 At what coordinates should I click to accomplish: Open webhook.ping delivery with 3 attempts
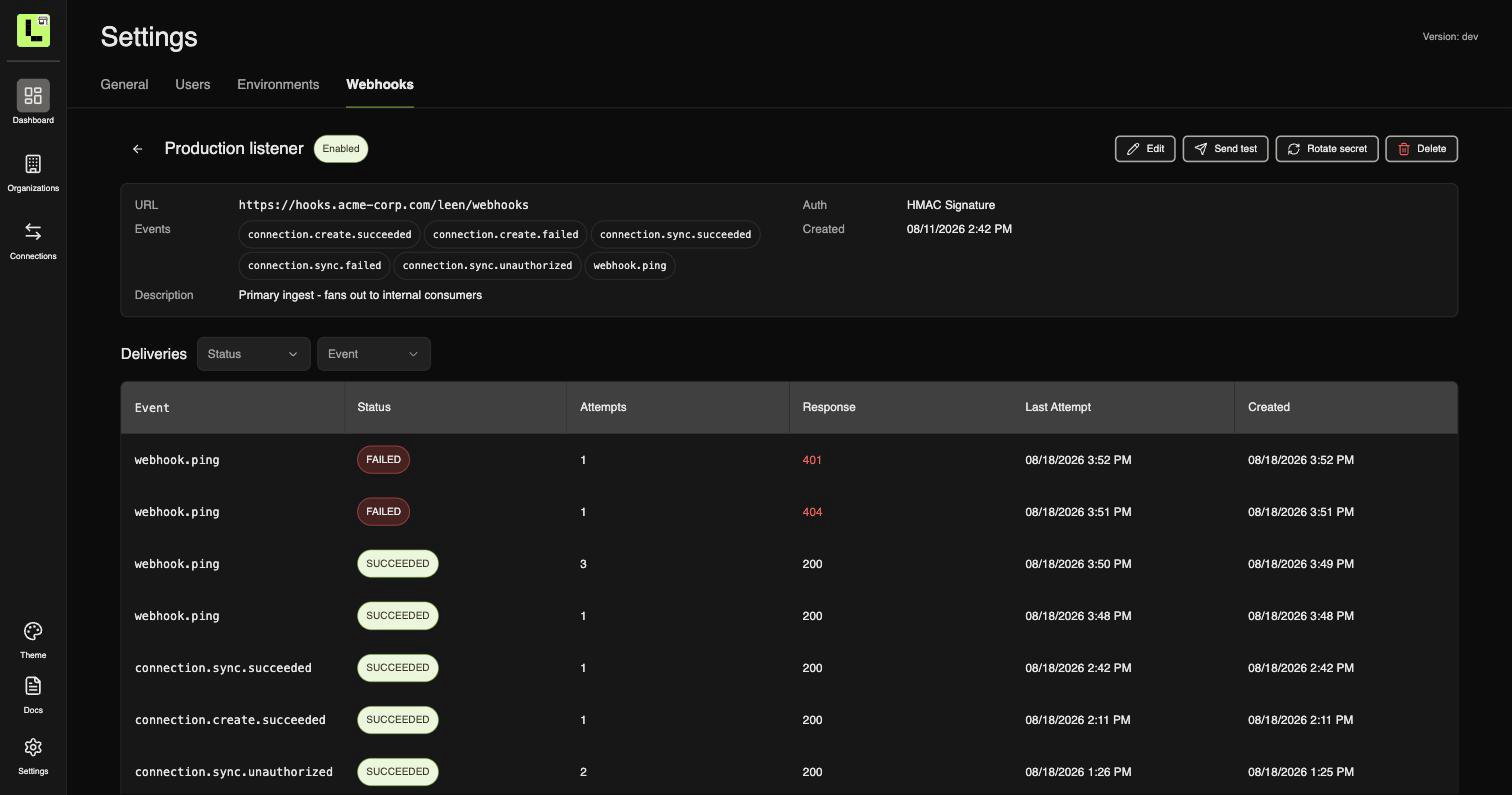tap(789, 564)
